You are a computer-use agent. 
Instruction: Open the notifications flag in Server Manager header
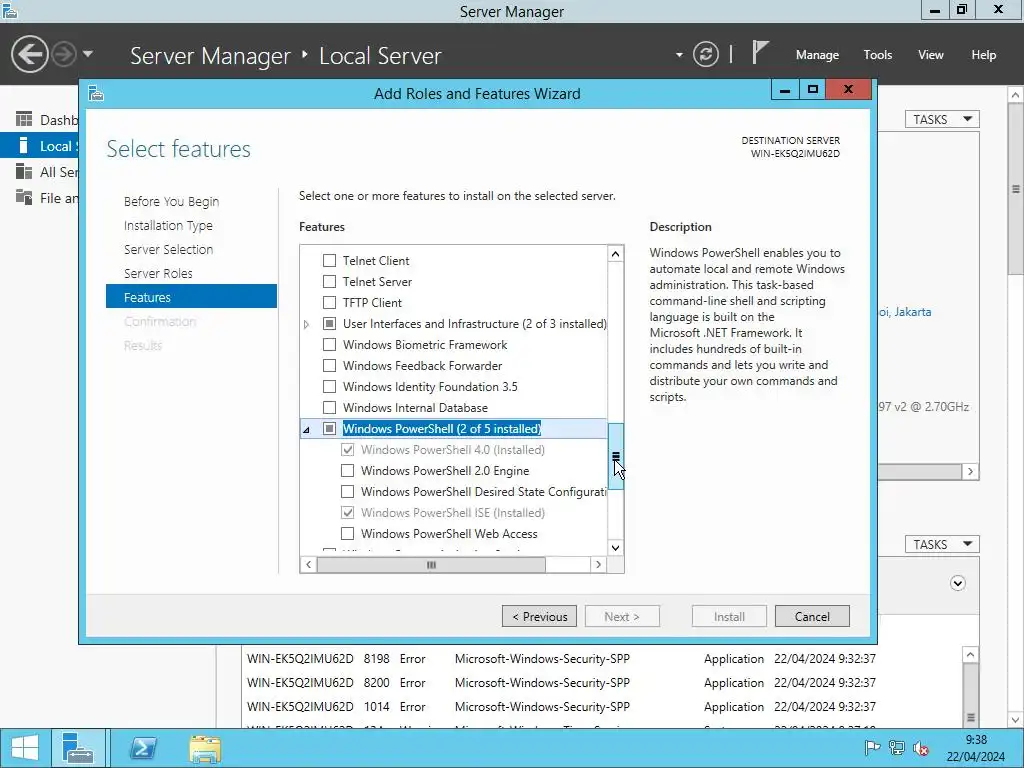pos(759,52)
